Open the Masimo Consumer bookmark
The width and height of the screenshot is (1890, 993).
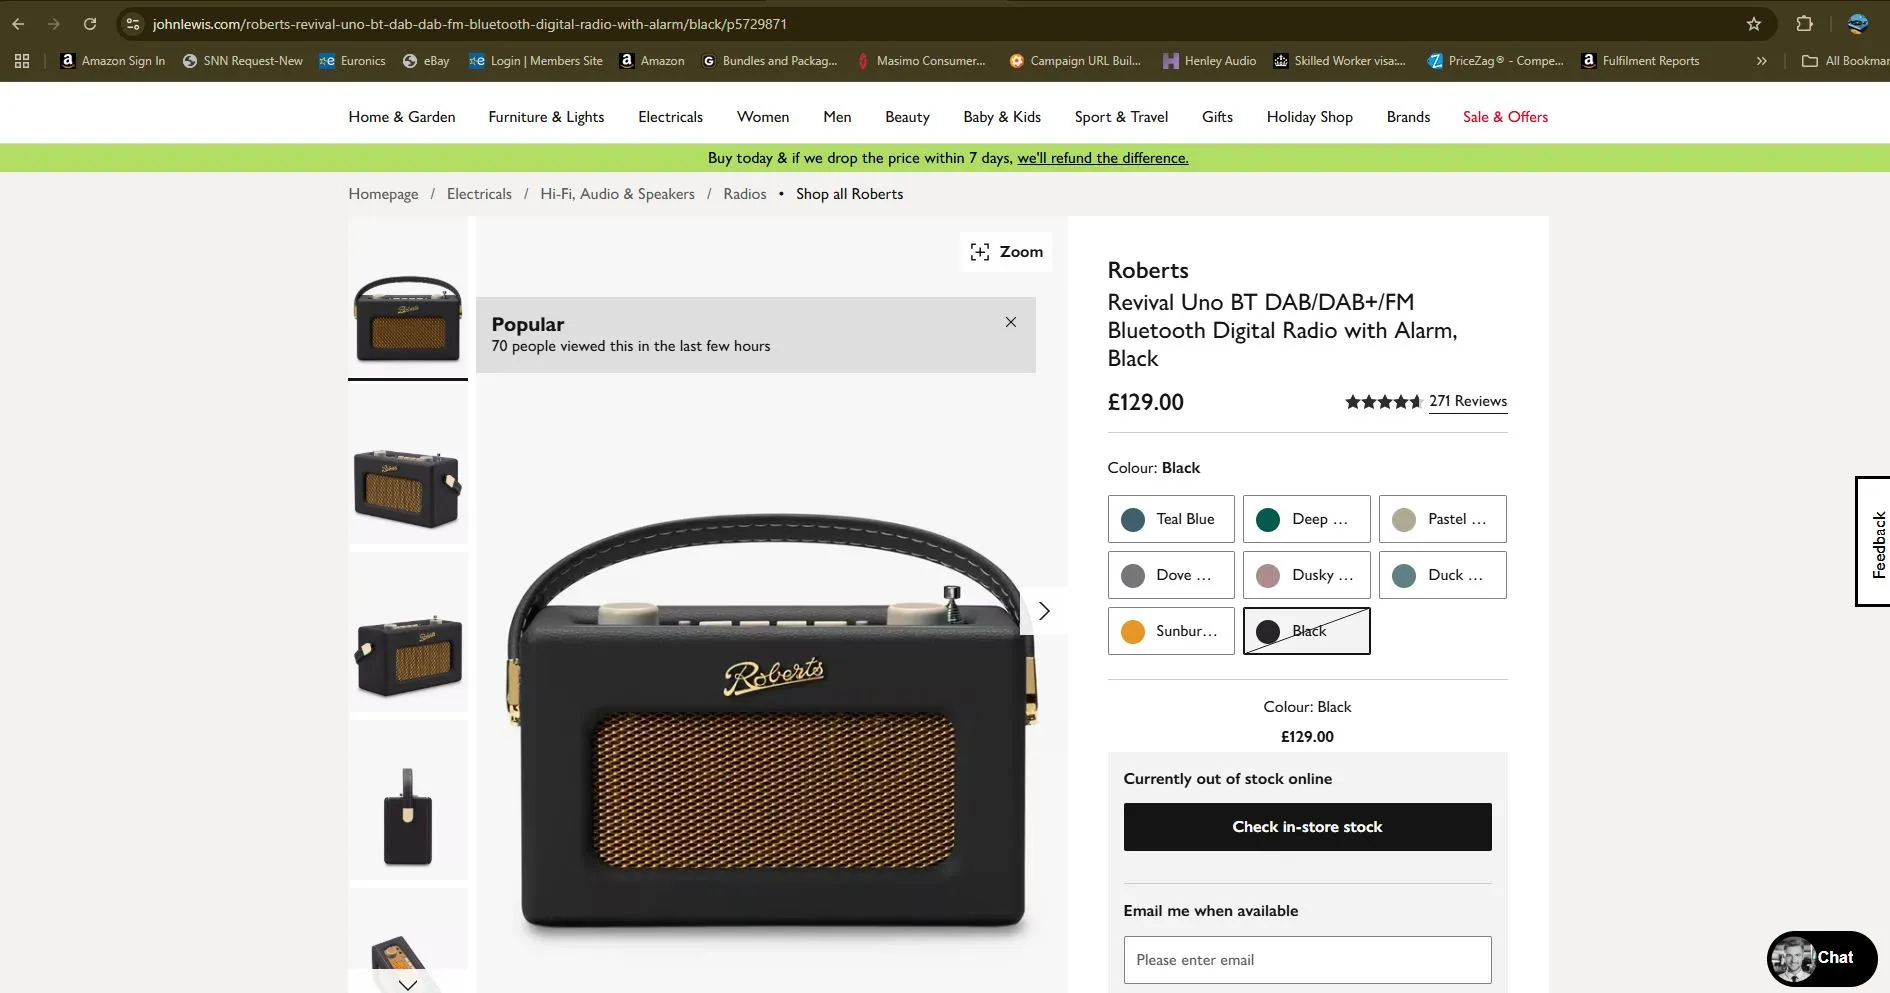921,61
